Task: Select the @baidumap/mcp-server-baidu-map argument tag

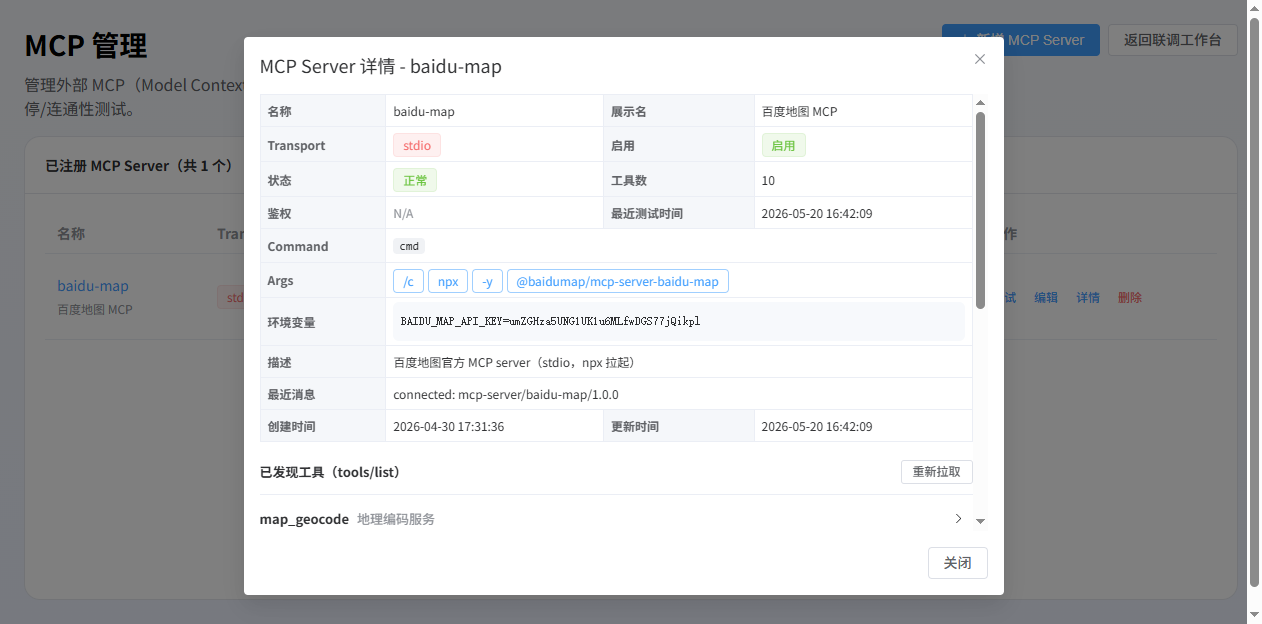Action: tap(618, 281)
